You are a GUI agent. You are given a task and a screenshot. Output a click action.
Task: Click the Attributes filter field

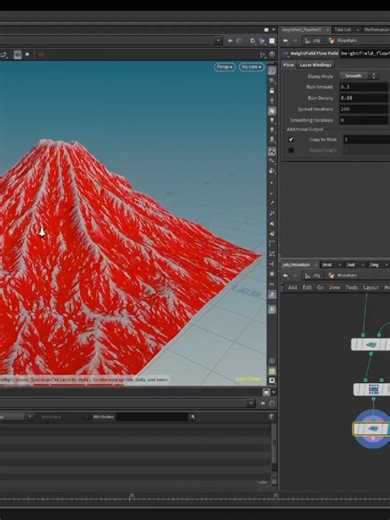152,417
